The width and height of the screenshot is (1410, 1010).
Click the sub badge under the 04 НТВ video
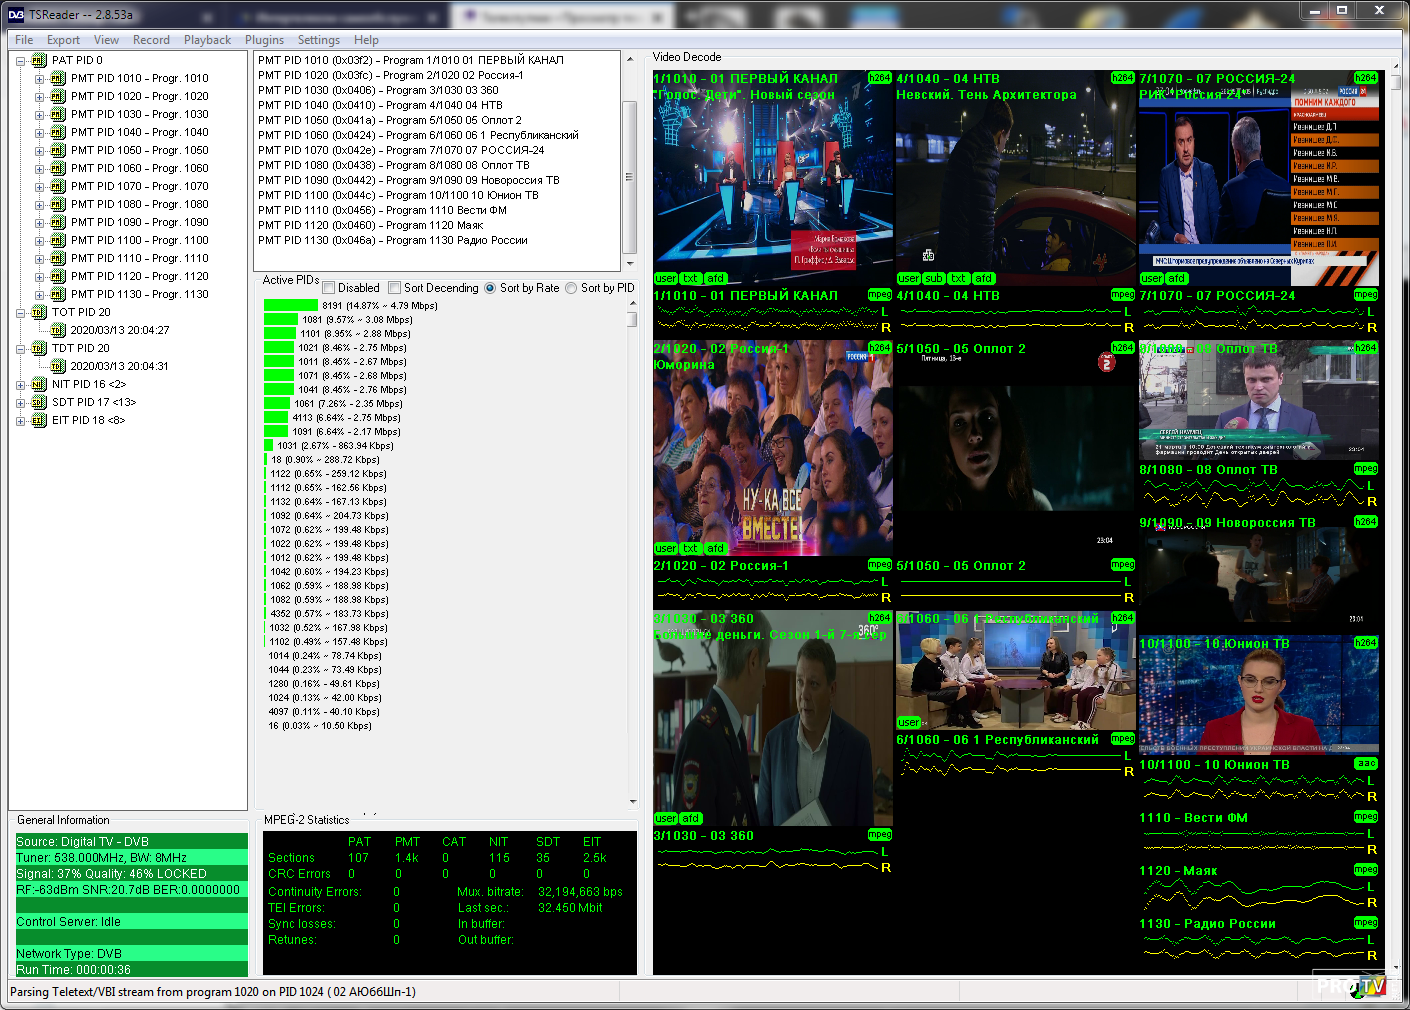[x=934, y=279]
